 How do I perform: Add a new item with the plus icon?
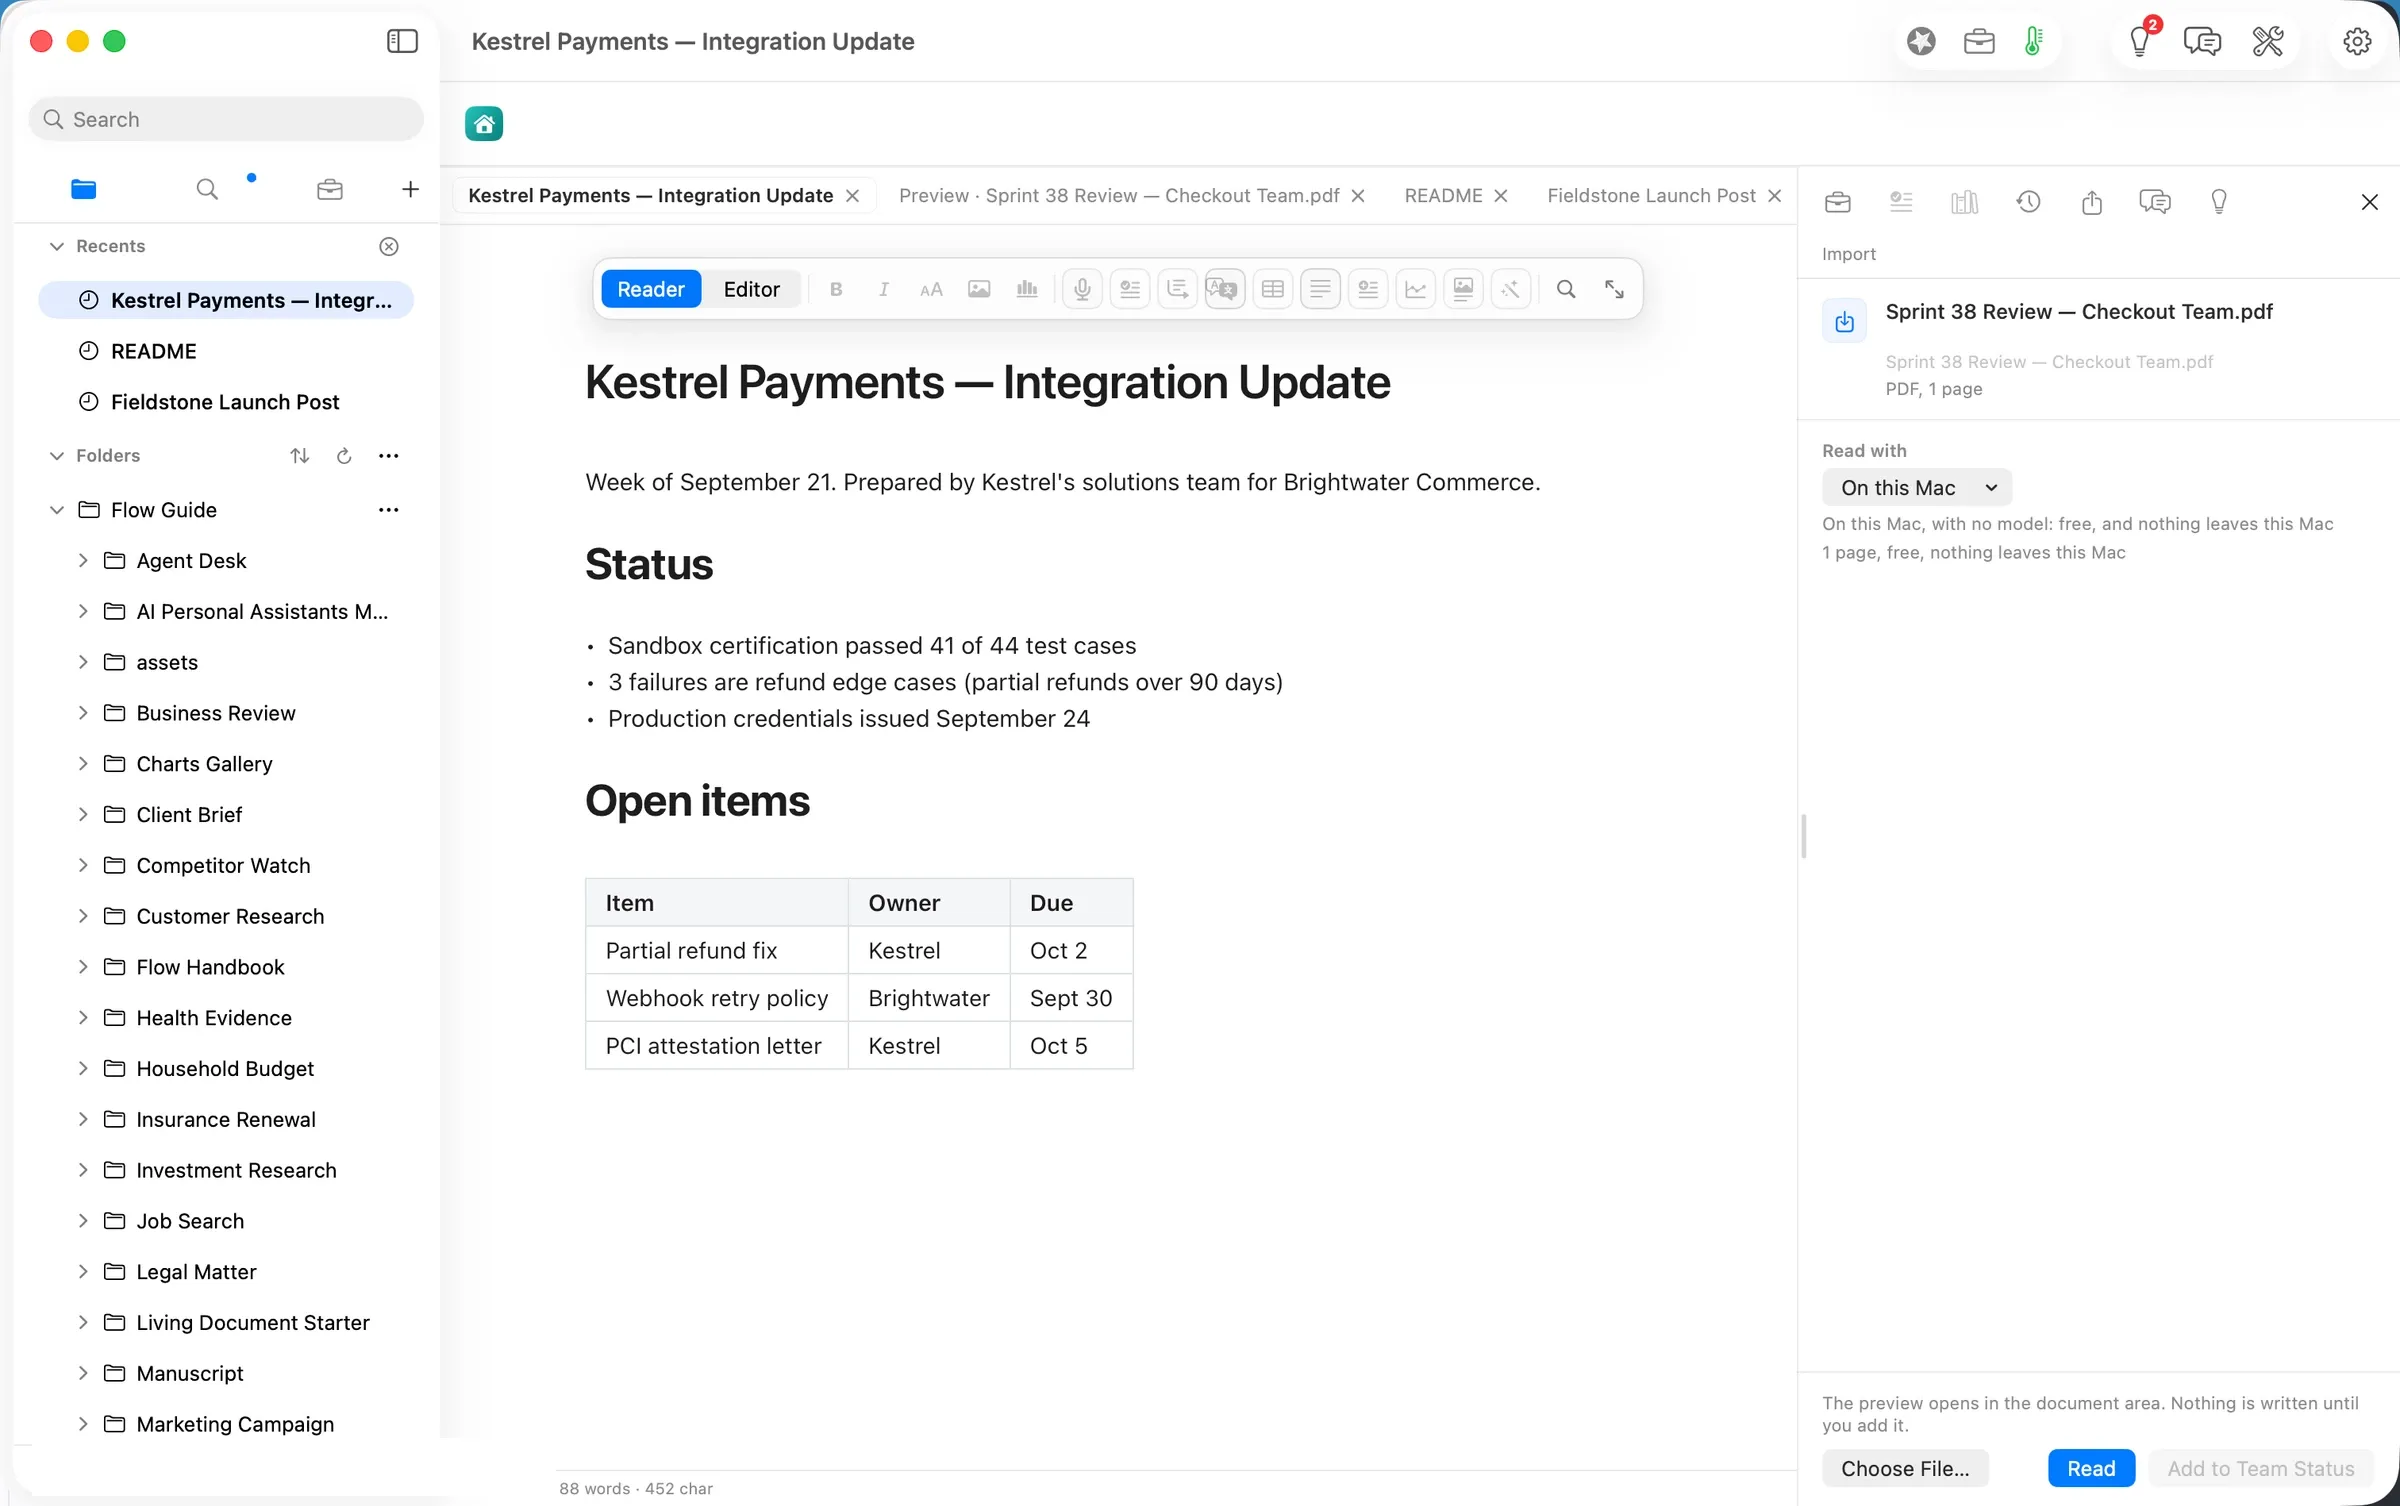tap(410, 189)
